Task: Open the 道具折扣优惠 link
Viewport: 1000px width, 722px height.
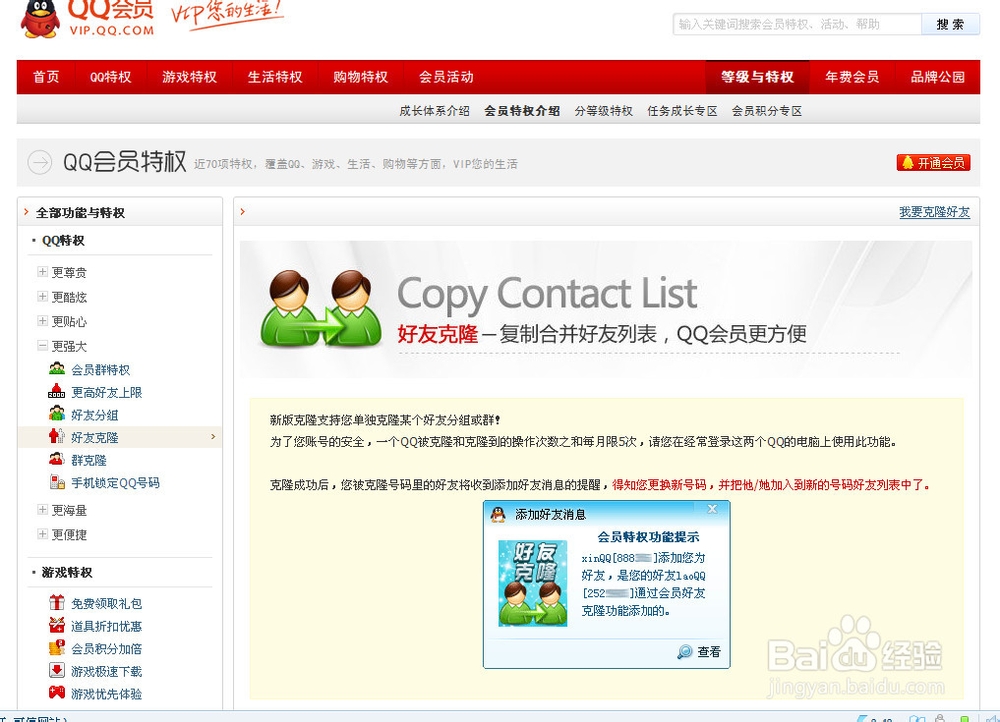Action: (x=107, y=626)
